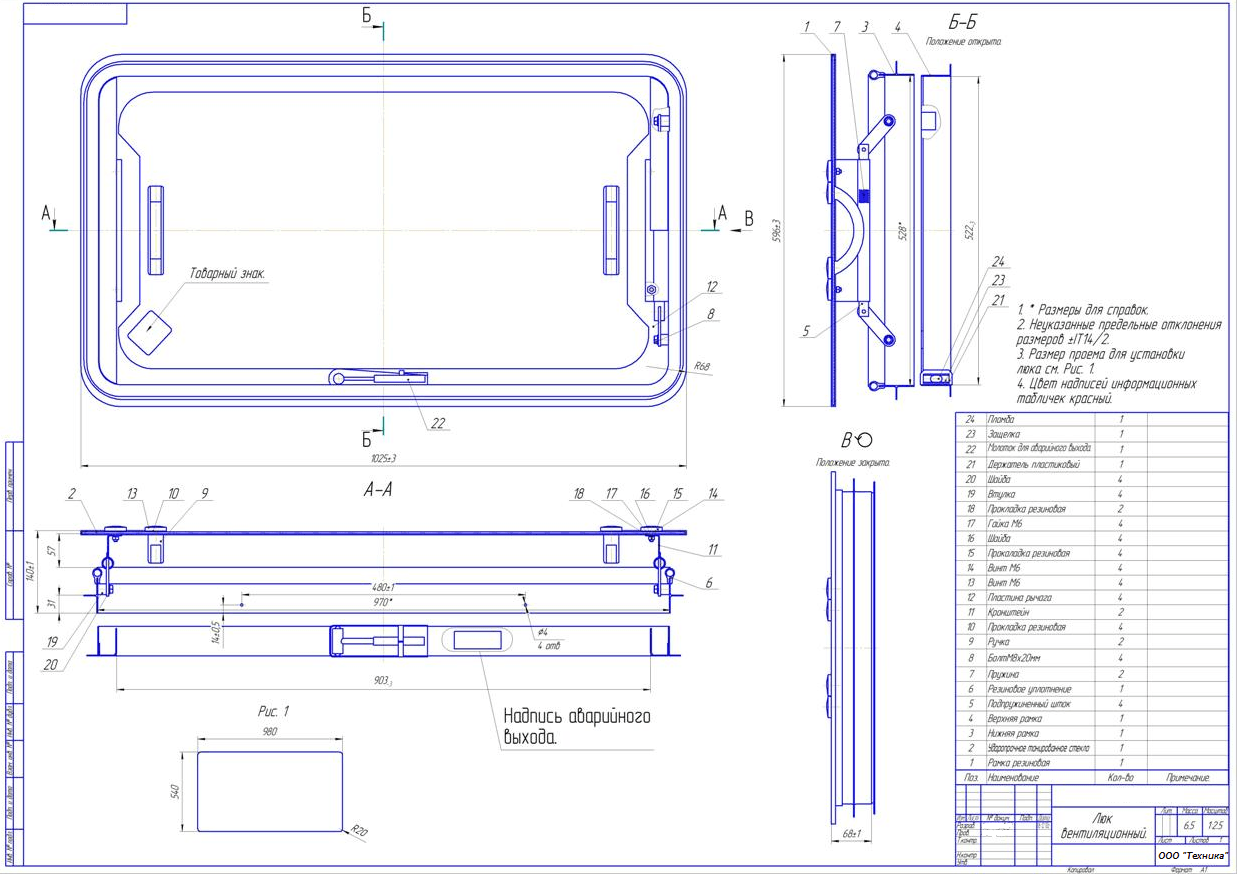Viewport: 1242px width, 878px height.
Task: Select the 'Поз.' column header
Action: tap(969, 777)
